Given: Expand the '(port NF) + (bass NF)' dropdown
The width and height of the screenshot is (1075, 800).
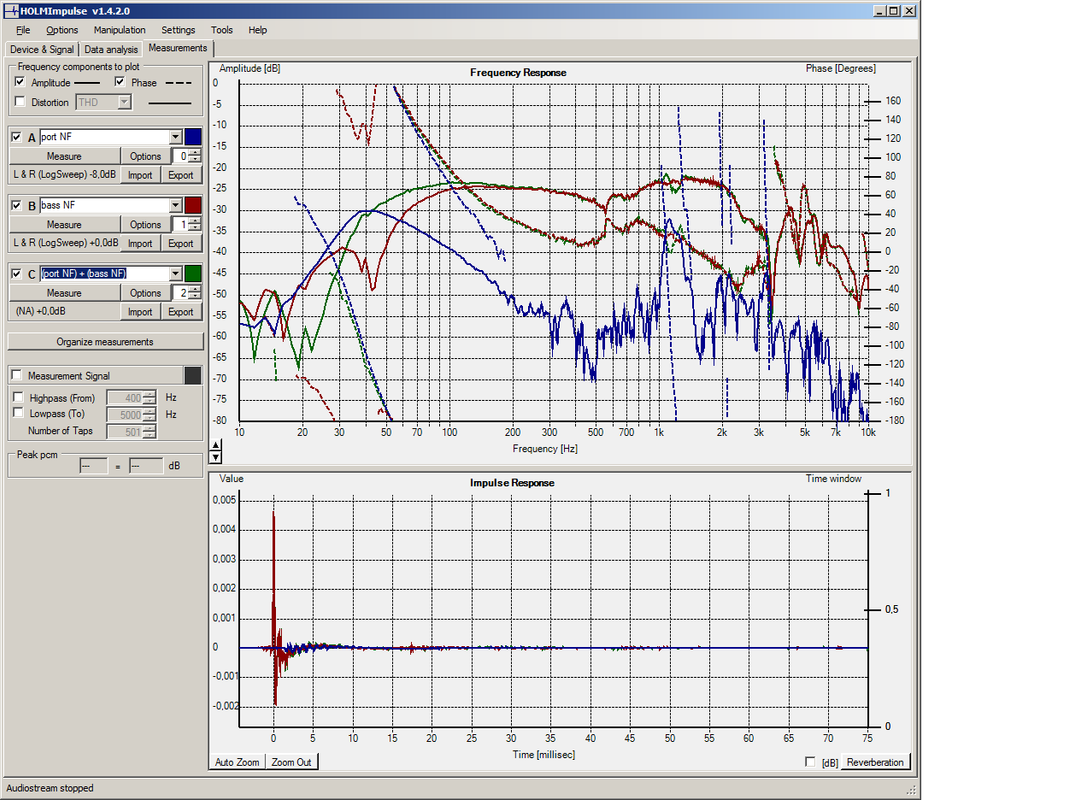Looking at the screenshot, I should coord(176,274).
